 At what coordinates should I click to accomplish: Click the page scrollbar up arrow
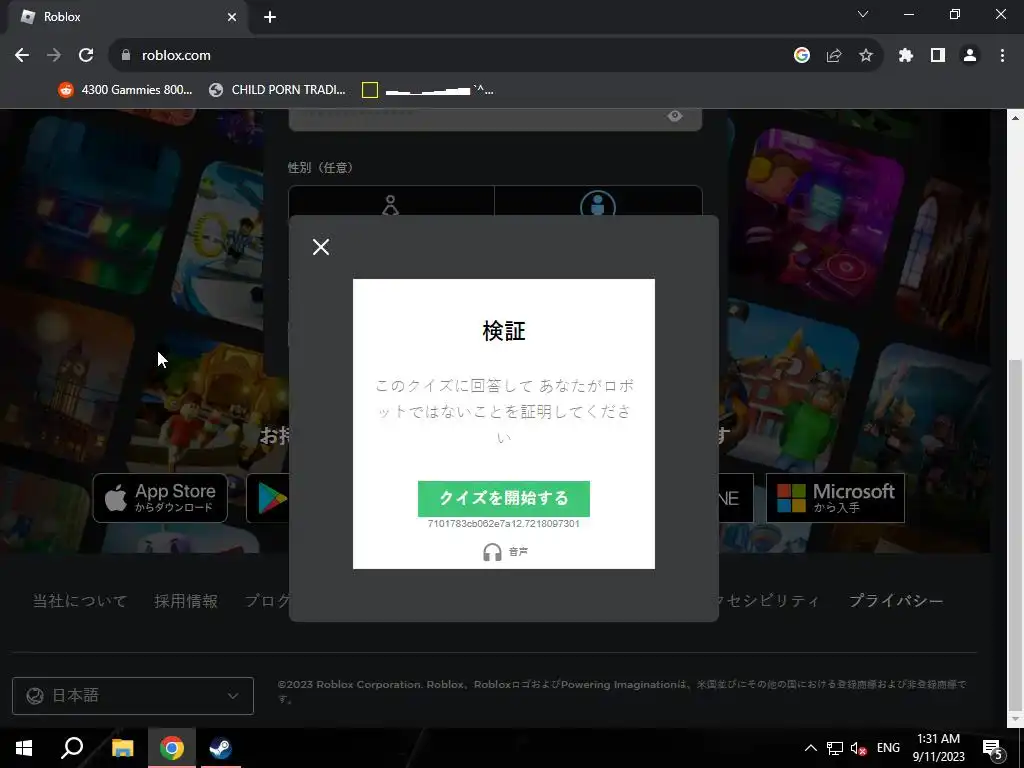point(1015,118)
